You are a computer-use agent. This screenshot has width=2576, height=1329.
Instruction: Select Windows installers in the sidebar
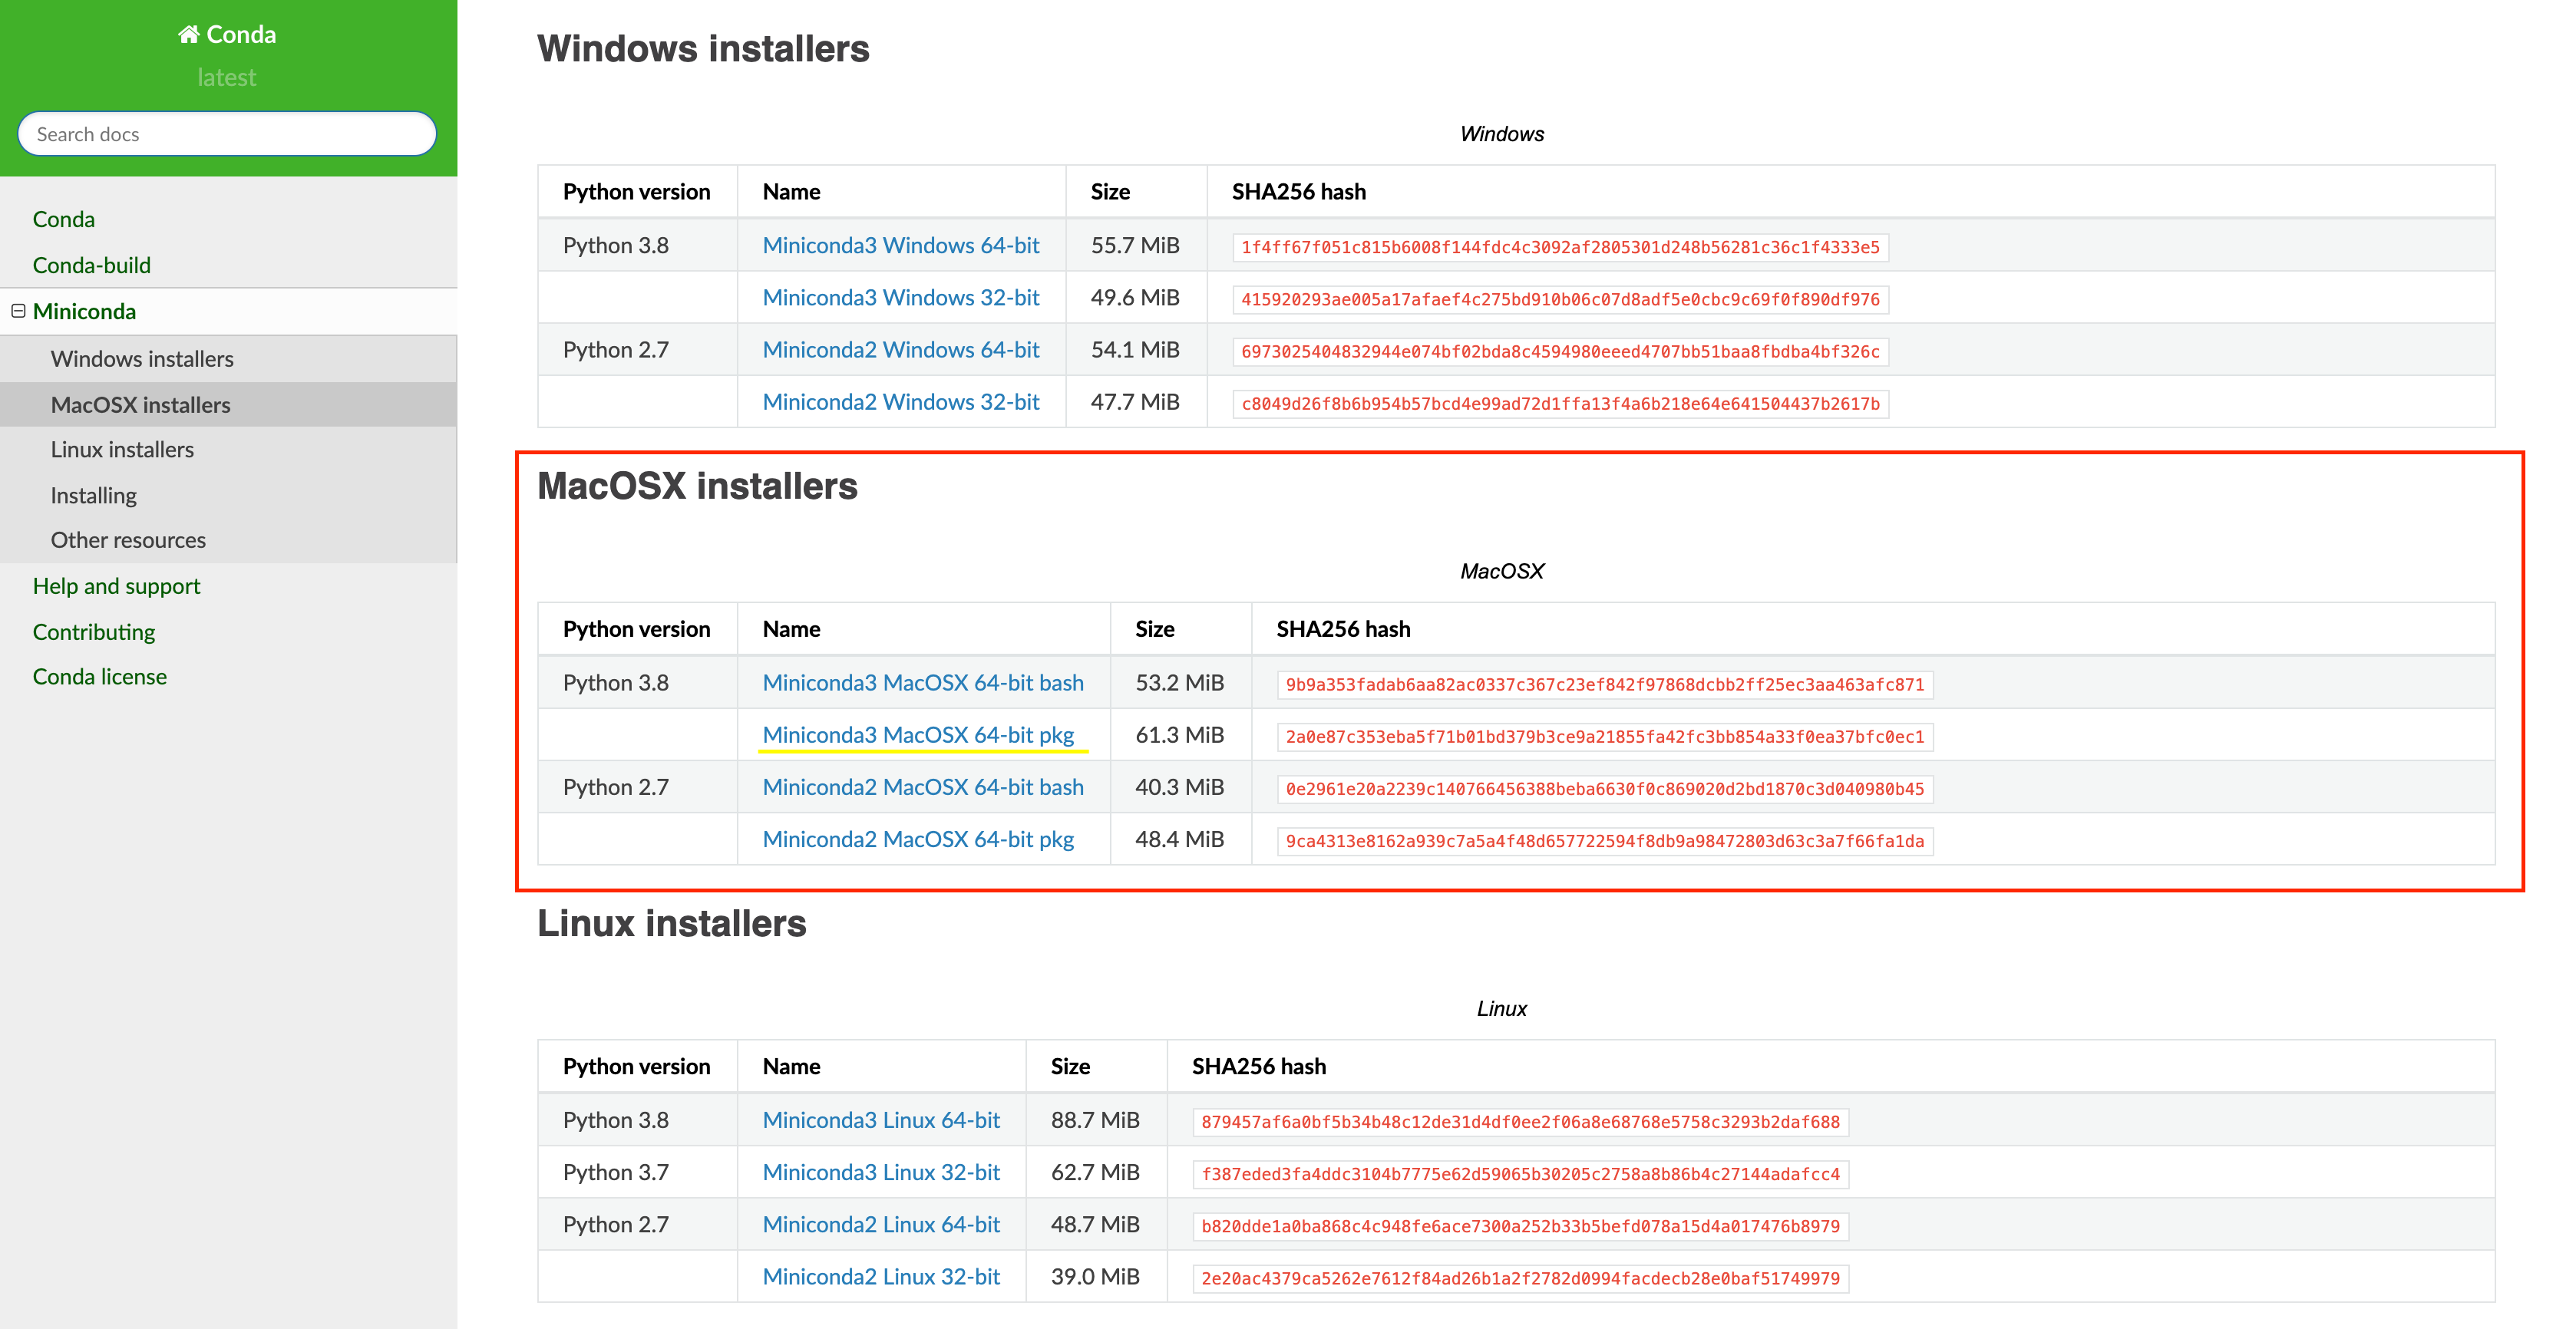point(142,359)
